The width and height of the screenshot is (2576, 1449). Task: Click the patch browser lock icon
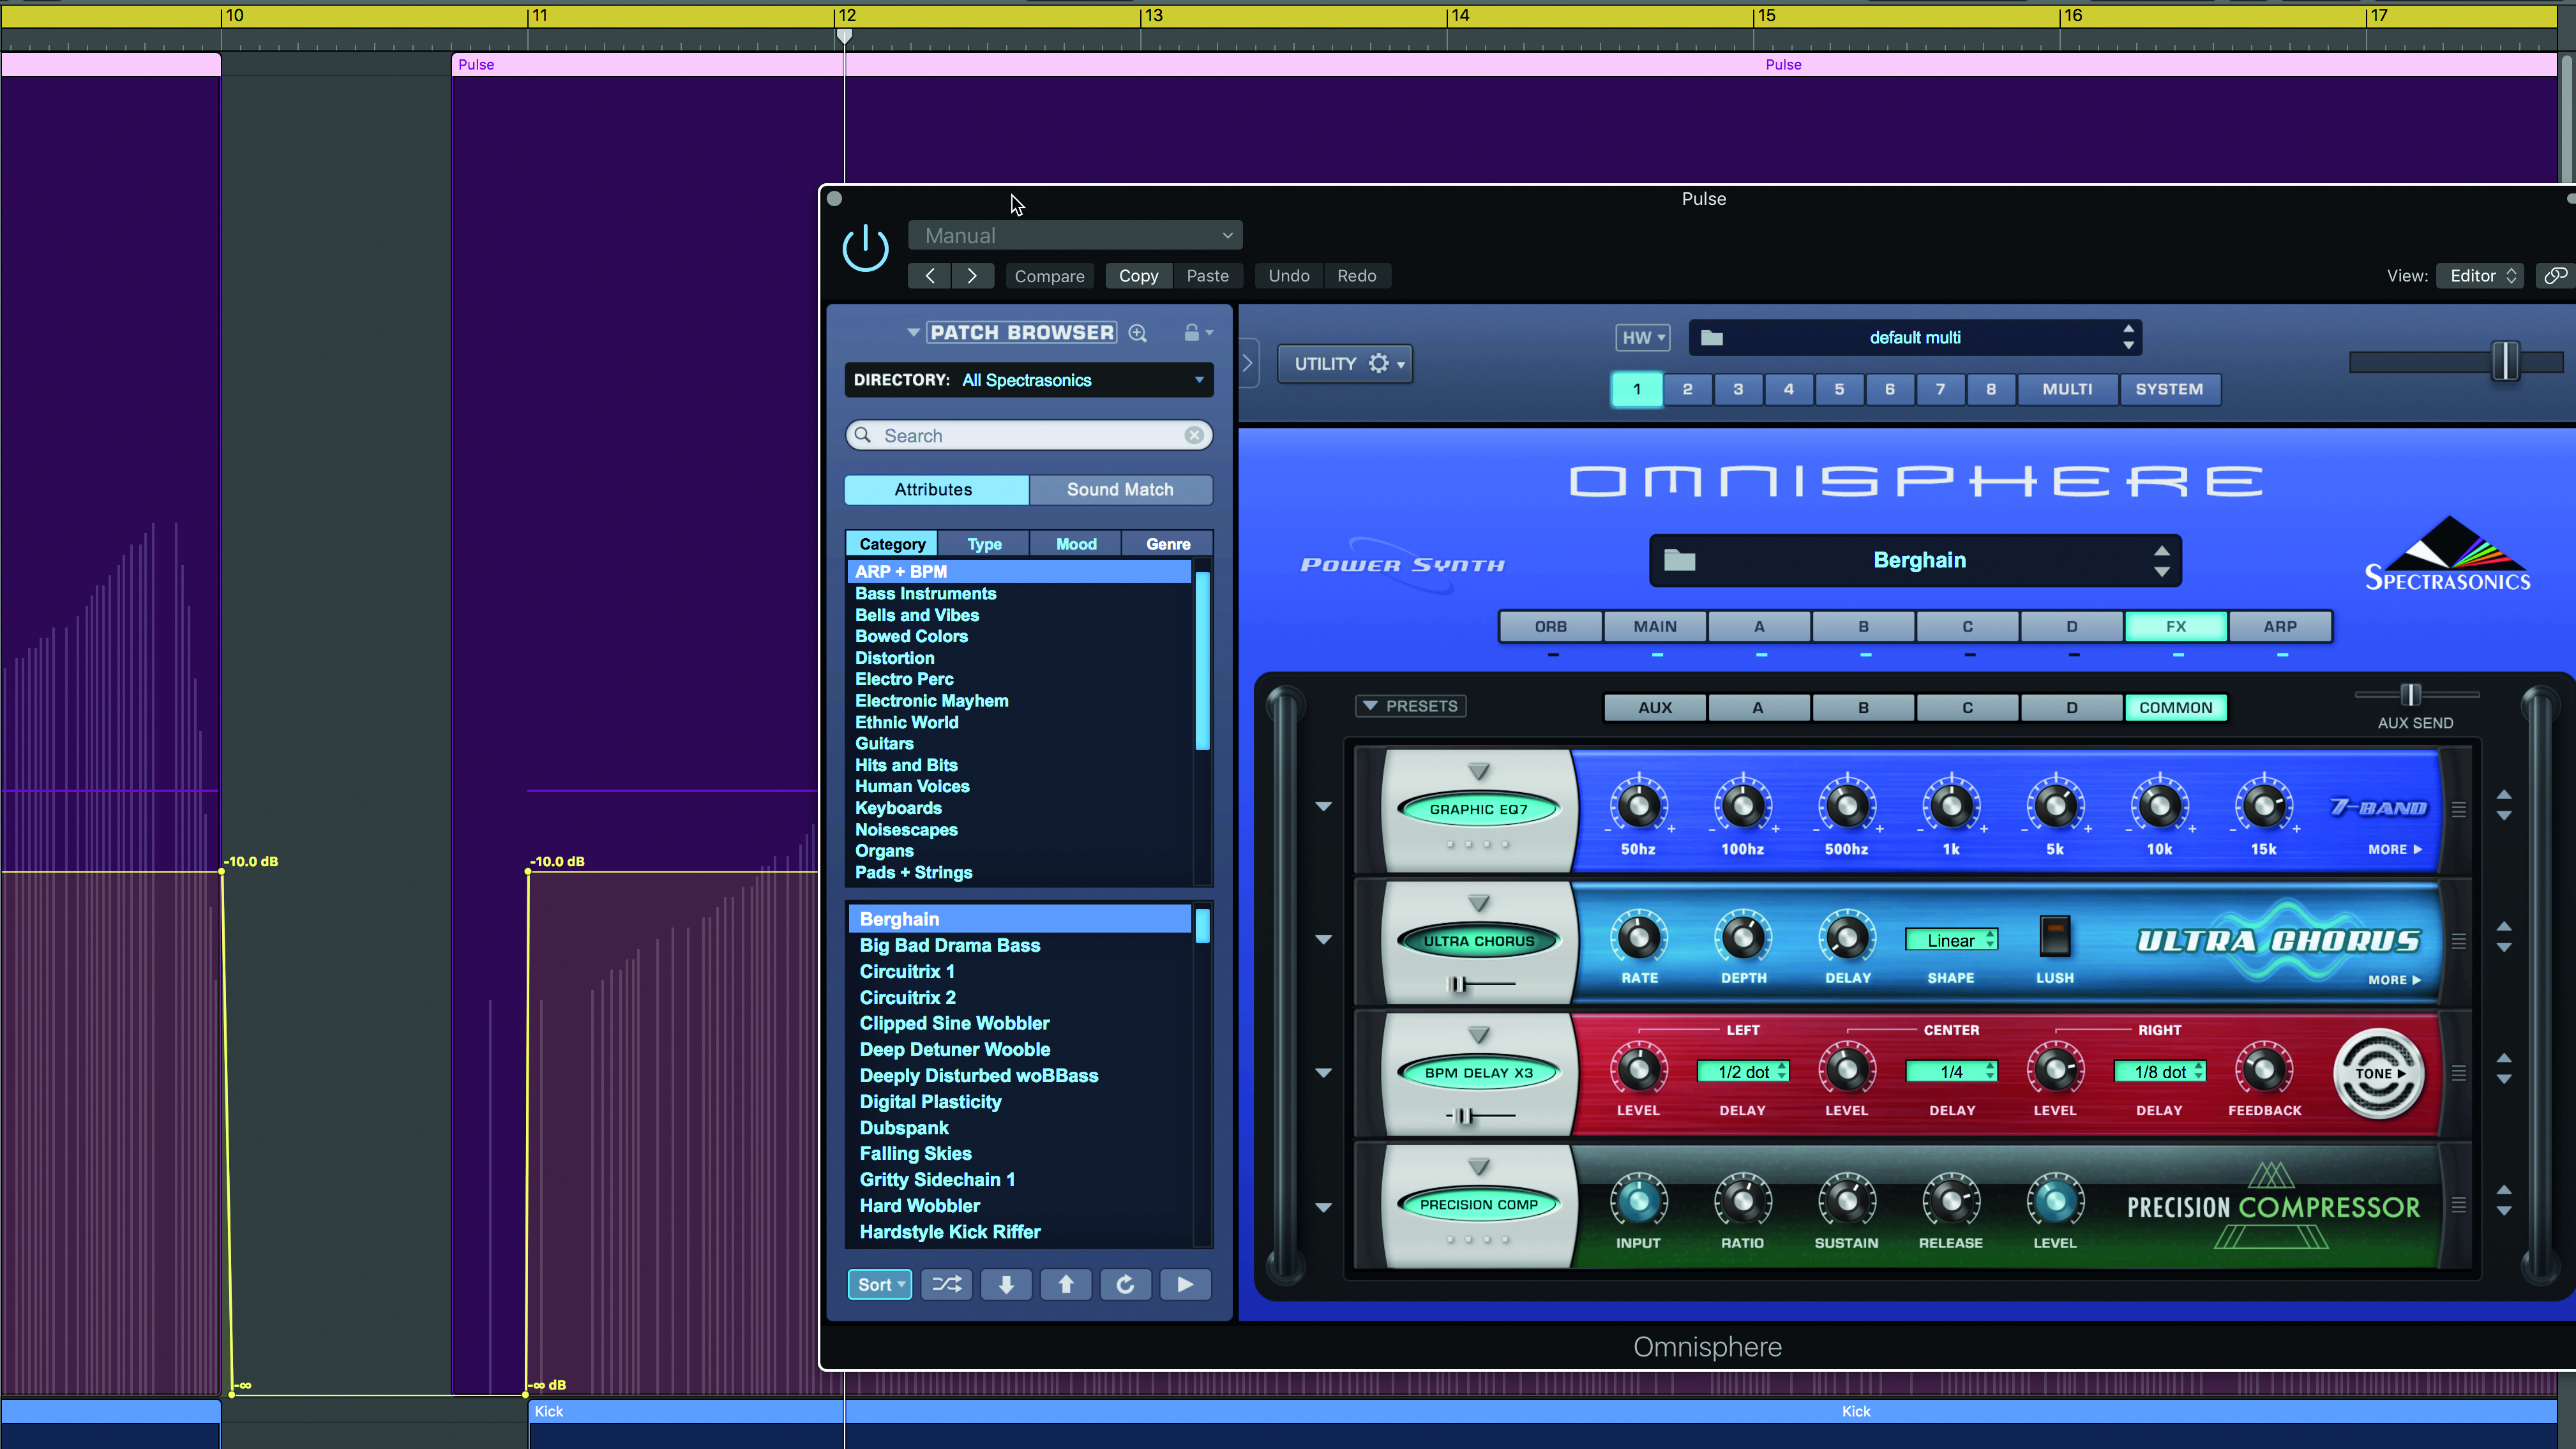coord(1191,333)
